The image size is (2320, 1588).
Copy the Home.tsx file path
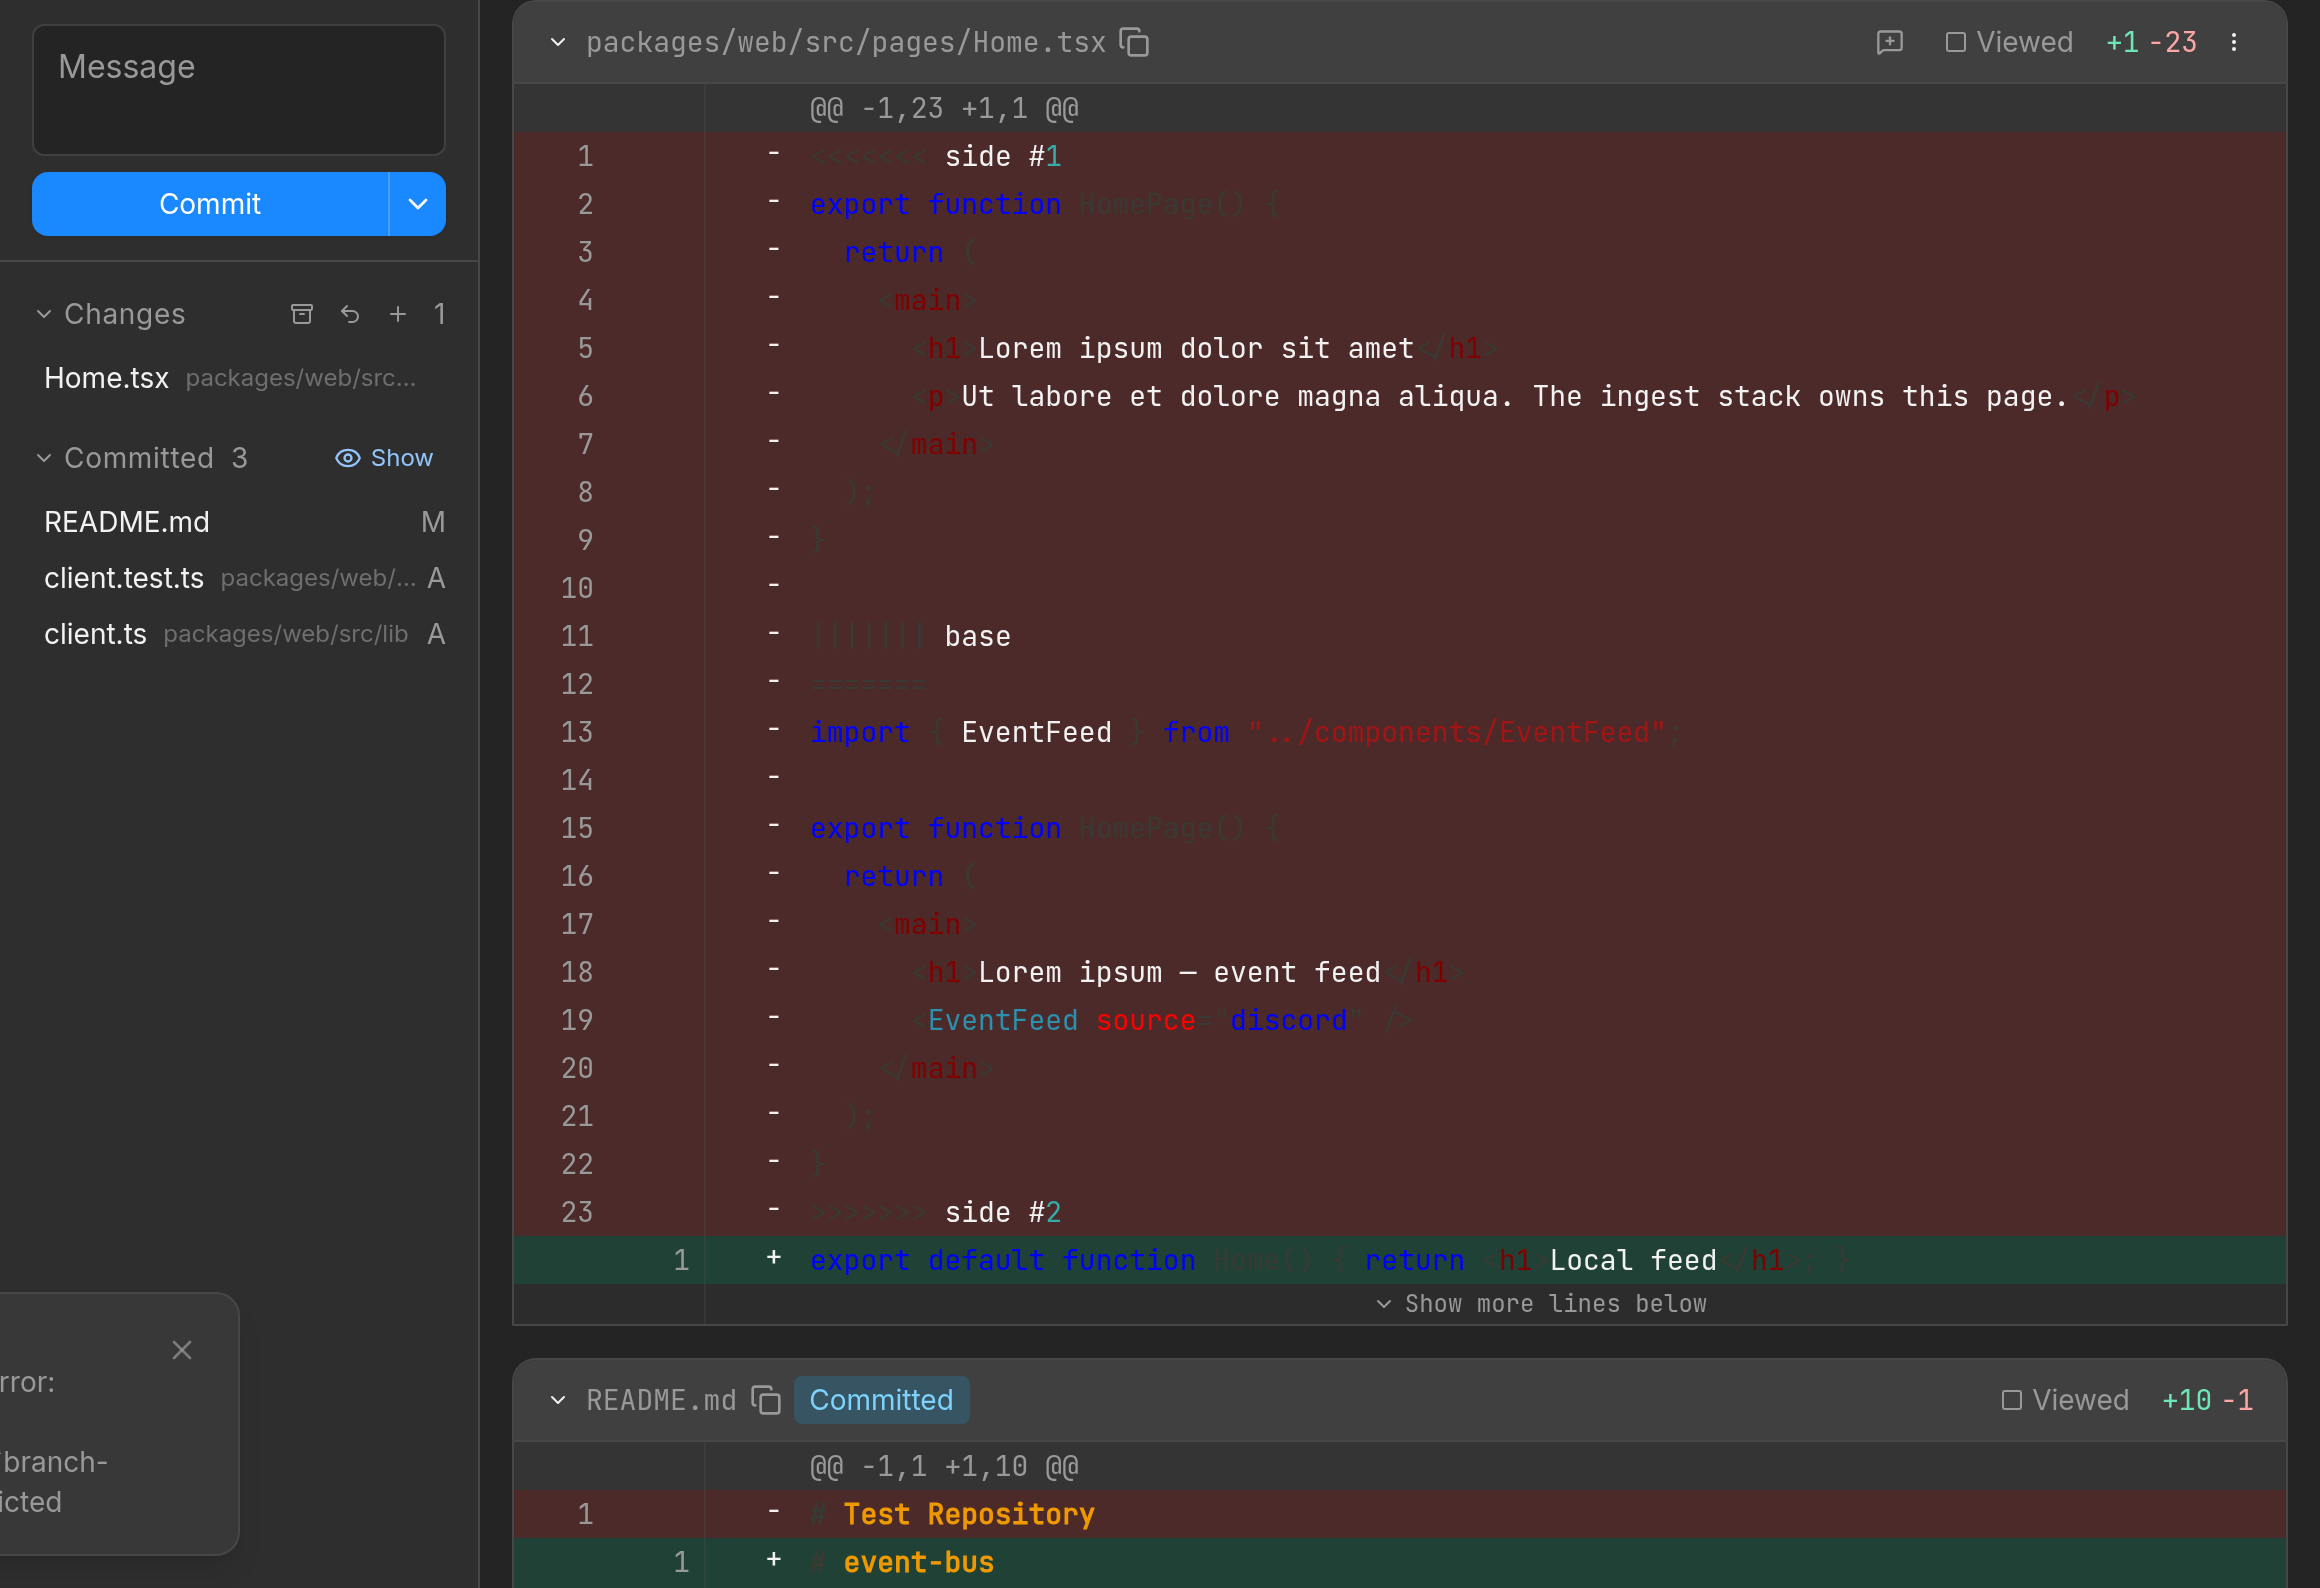[1134, 42]
